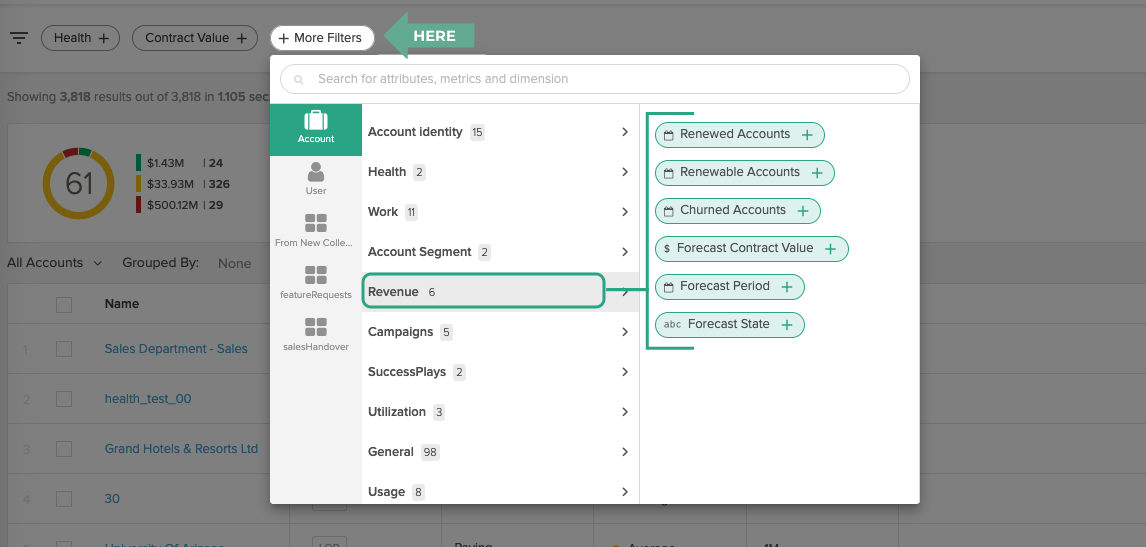This screenshot has height=547, width=1146.
Task: Focus the attribute search field
Action: click(x=595, y=79)
